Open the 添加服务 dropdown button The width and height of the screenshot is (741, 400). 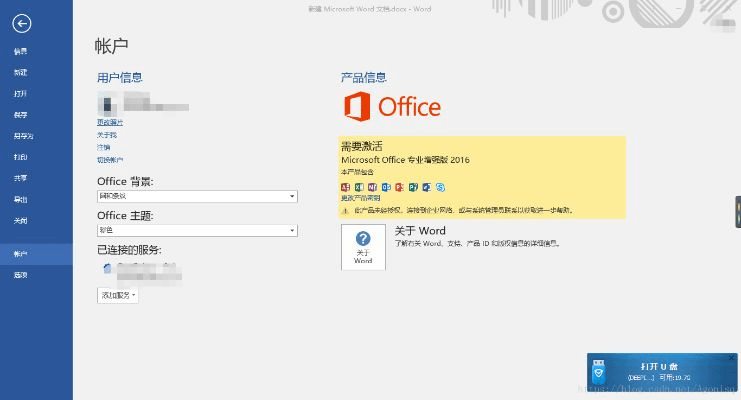pyautogui.click(x=118, y=295)
